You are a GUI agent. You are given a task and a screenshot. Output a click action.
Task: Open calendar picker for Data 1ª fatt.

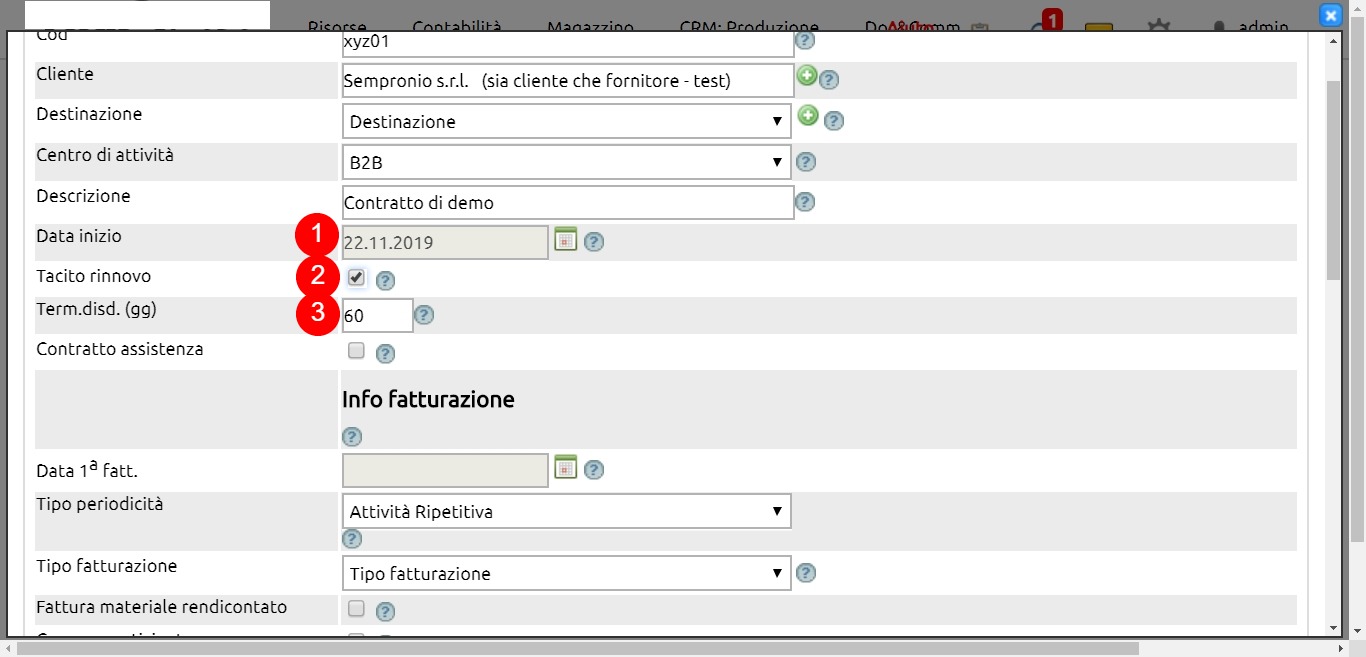tap(566, 467)
